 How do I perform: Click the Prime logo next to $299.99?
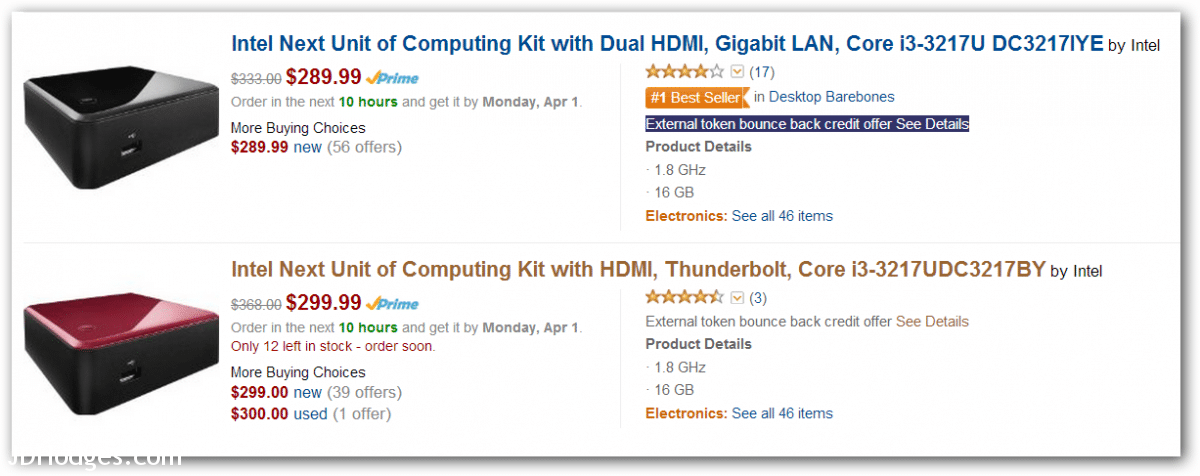tap(392, 304)
